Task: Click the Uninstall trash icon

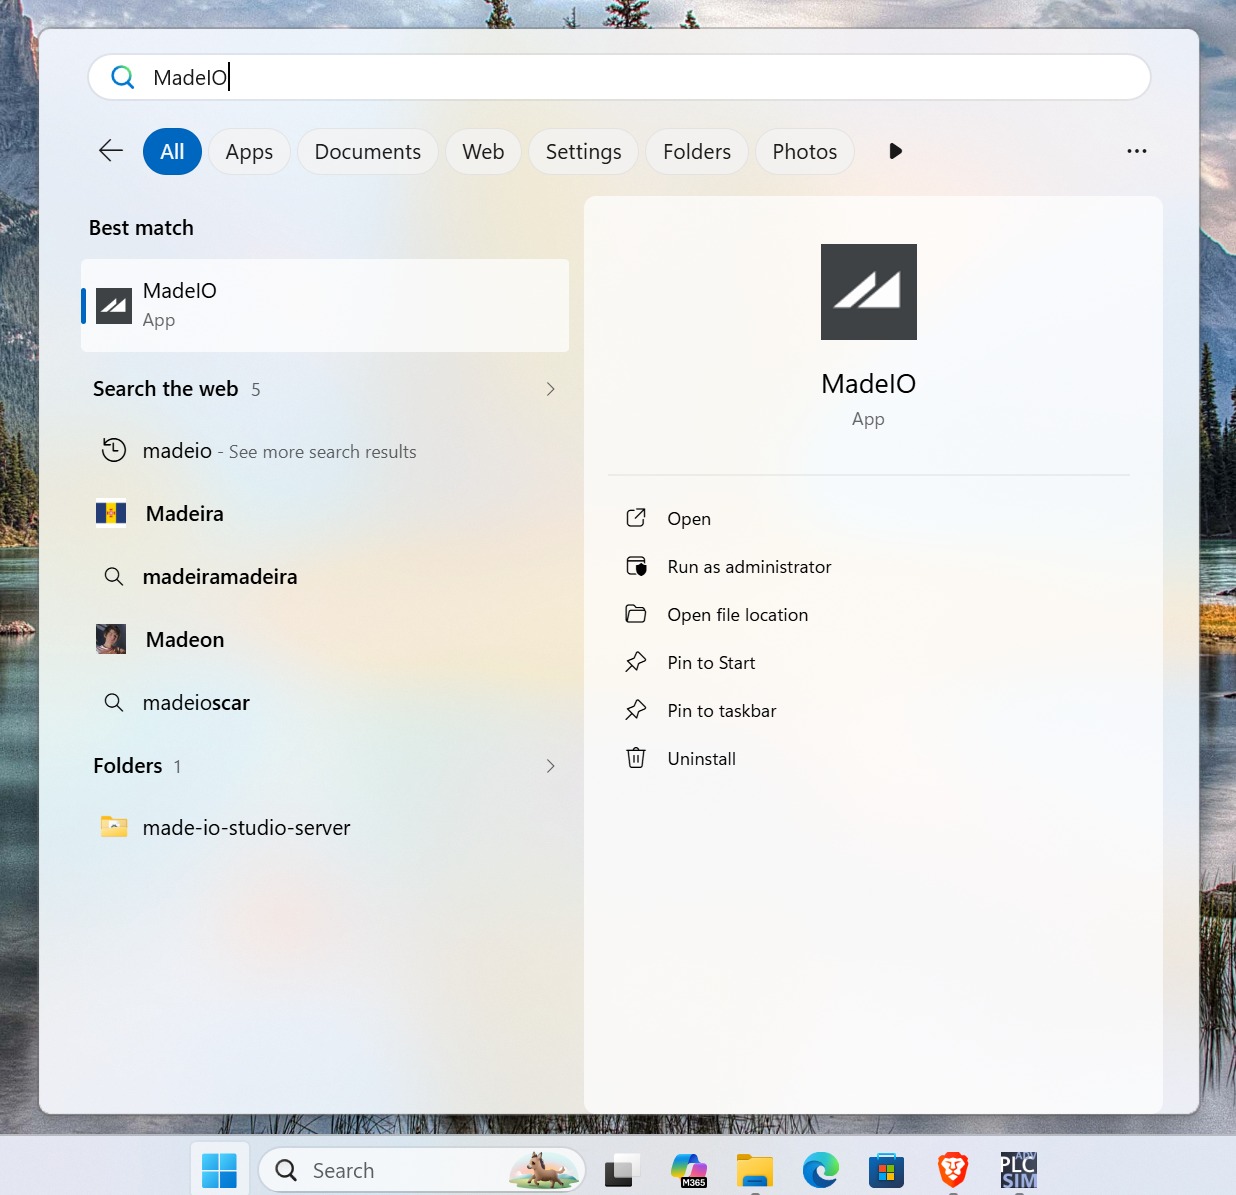Action: pos(636,758)
